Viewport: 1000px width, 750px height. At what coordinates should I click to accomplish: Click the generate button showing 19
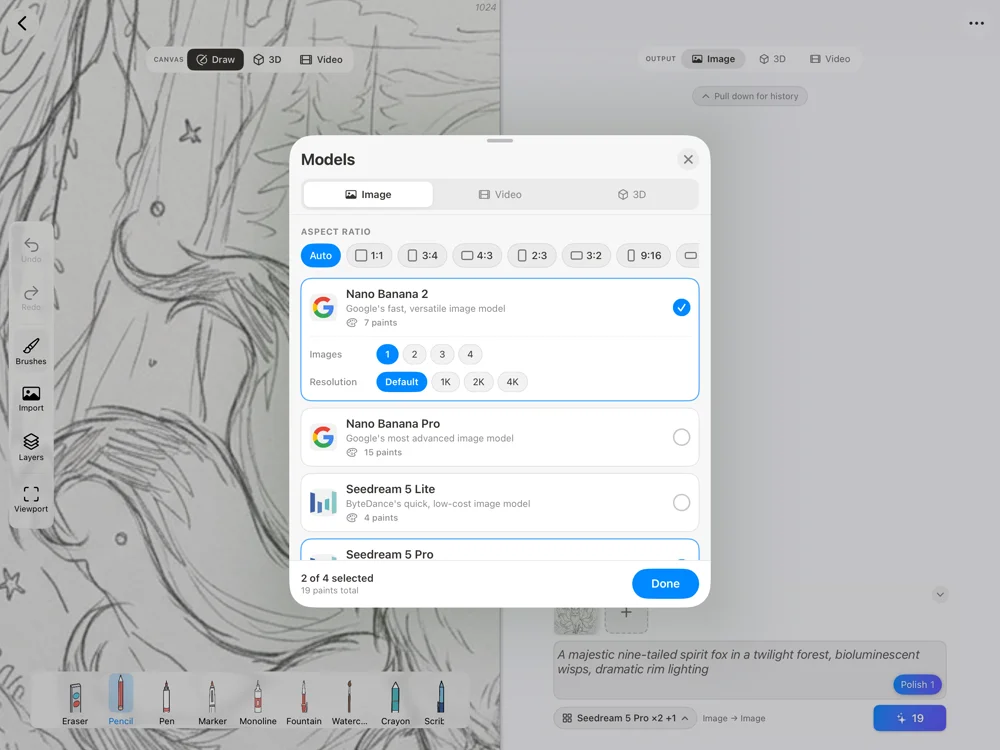coord(909,718)
